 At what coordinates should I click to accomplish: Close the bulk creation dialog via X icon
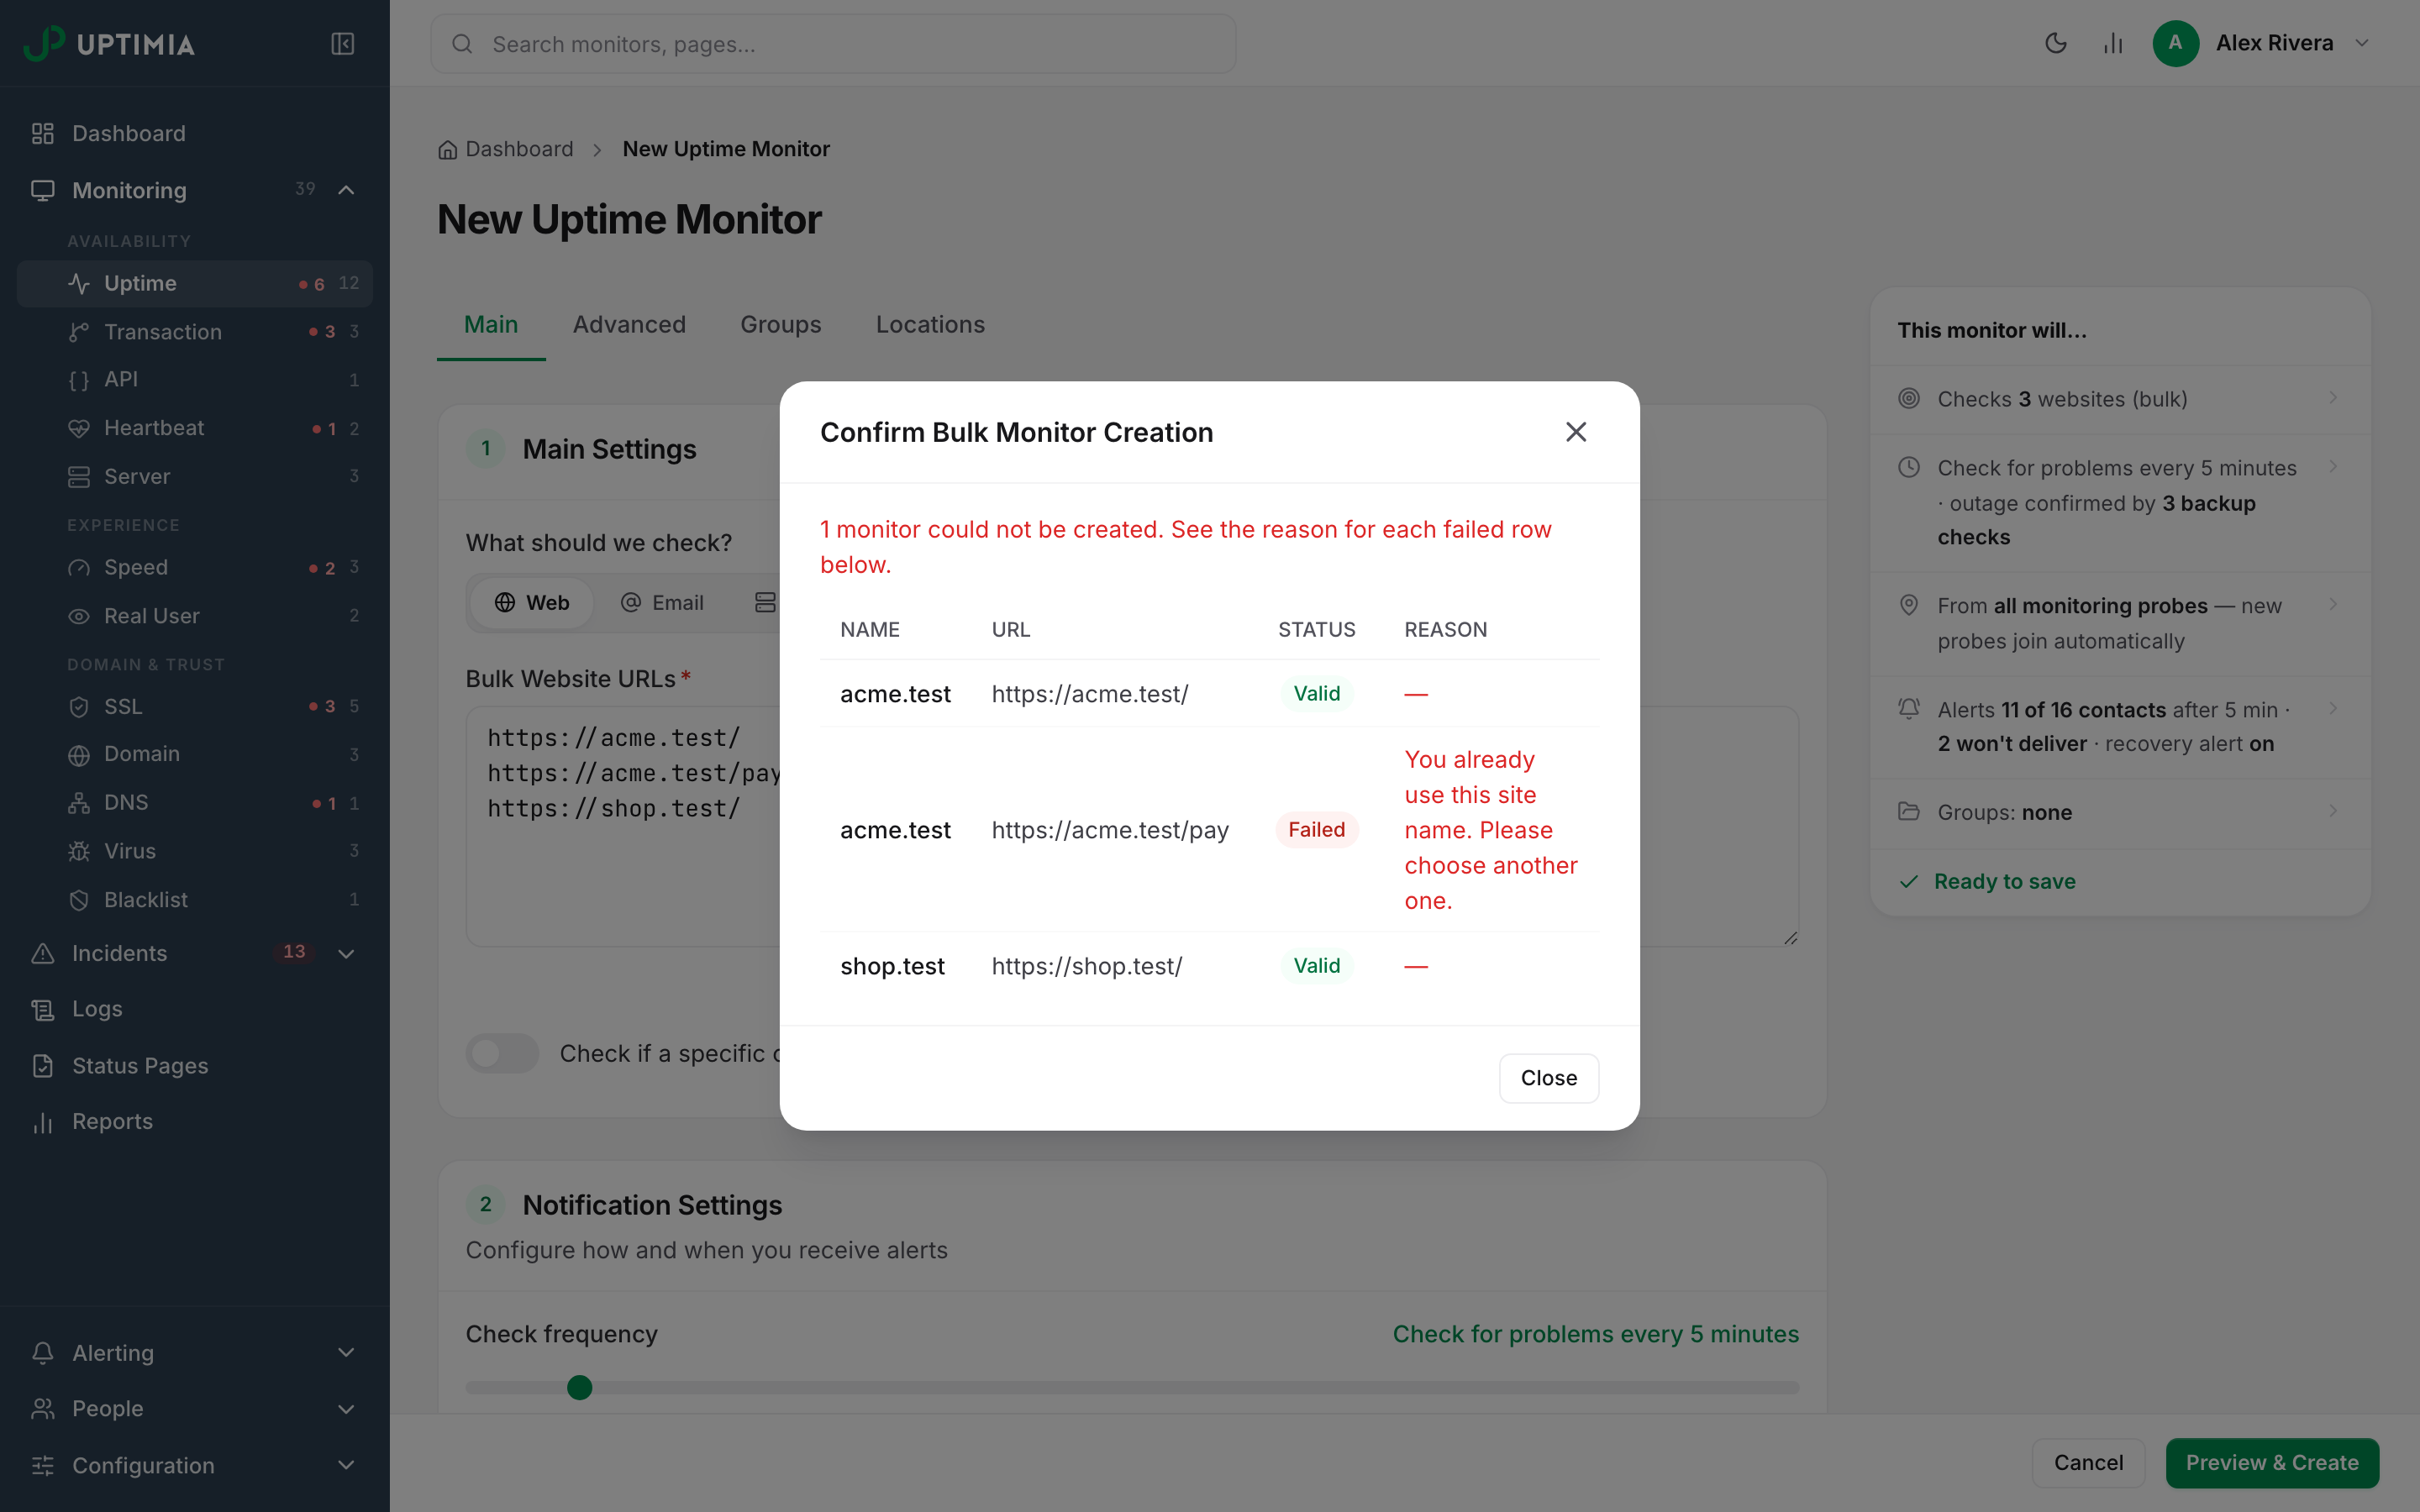click(1576, 432)
